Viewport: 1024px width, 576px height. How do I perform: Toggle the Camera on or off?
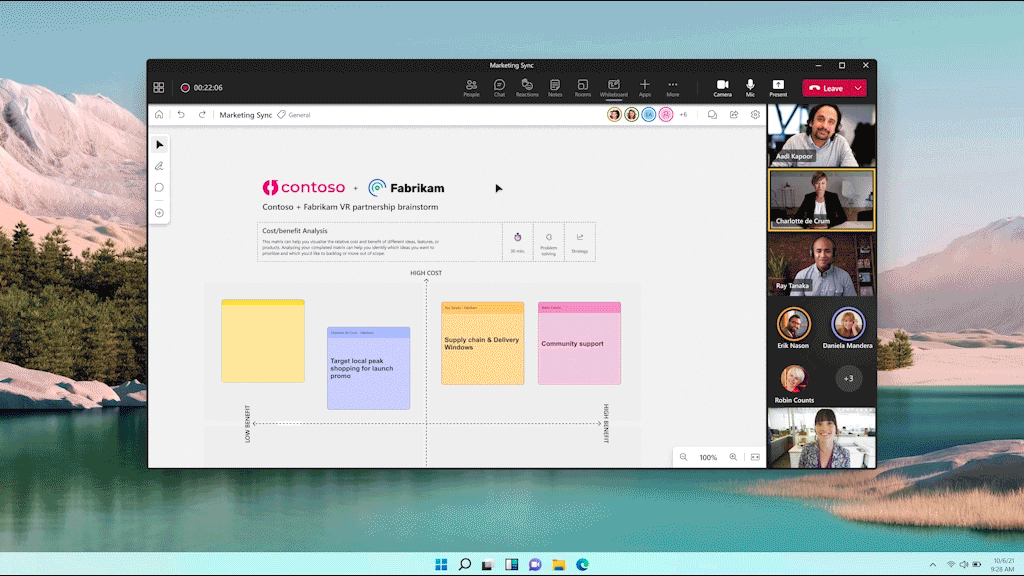(722, 88)
